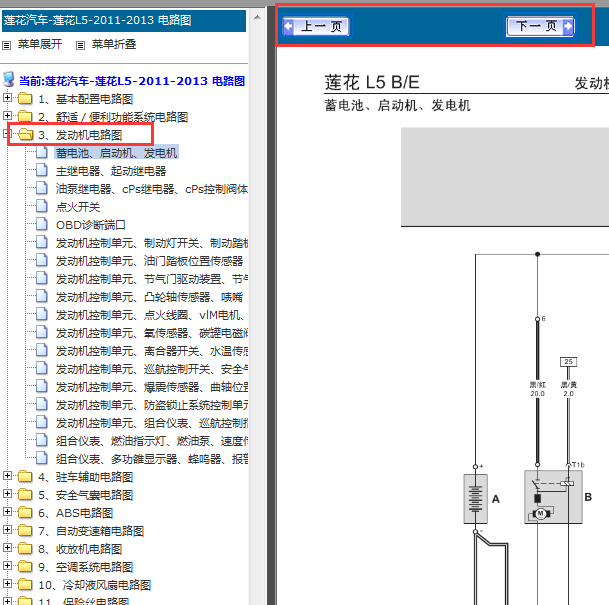Click the 菜单折叠 list icon

coord(80,45)
